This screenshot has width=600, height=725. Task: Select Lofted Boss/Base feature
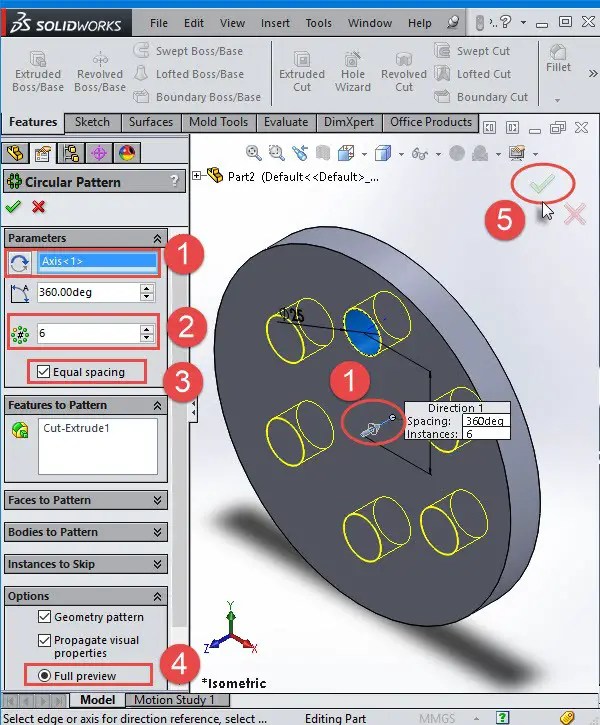coord(188,74)
